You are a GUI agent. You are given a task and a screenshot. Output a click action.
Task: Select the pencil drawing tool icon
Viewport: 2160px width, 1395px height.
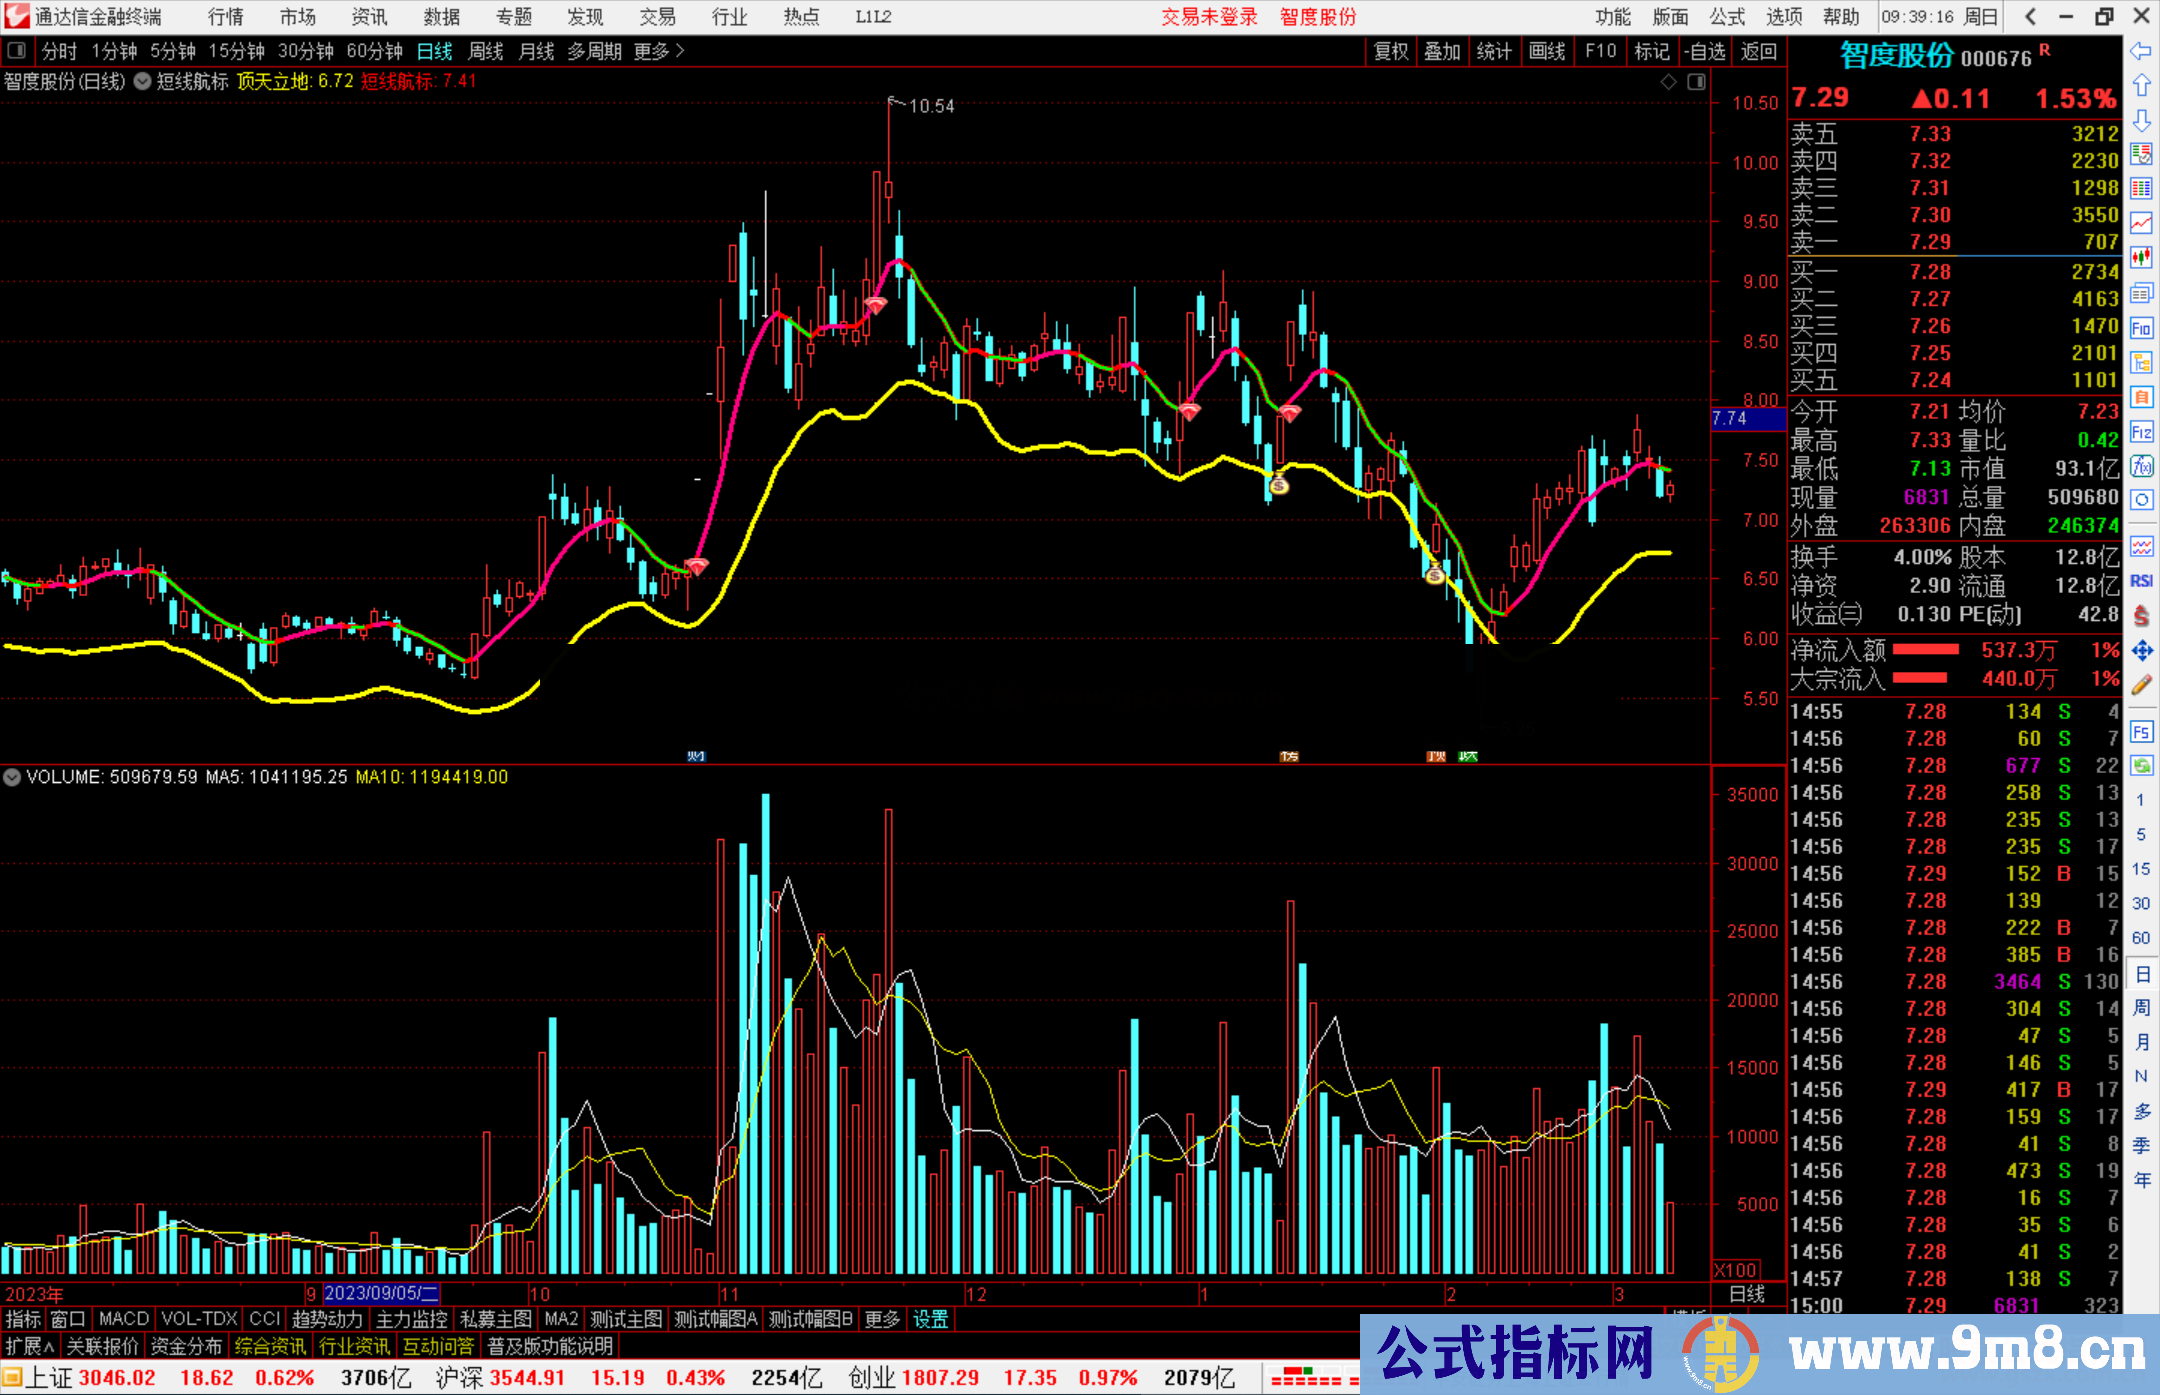pyautogui.click(x=2141, y=685)
